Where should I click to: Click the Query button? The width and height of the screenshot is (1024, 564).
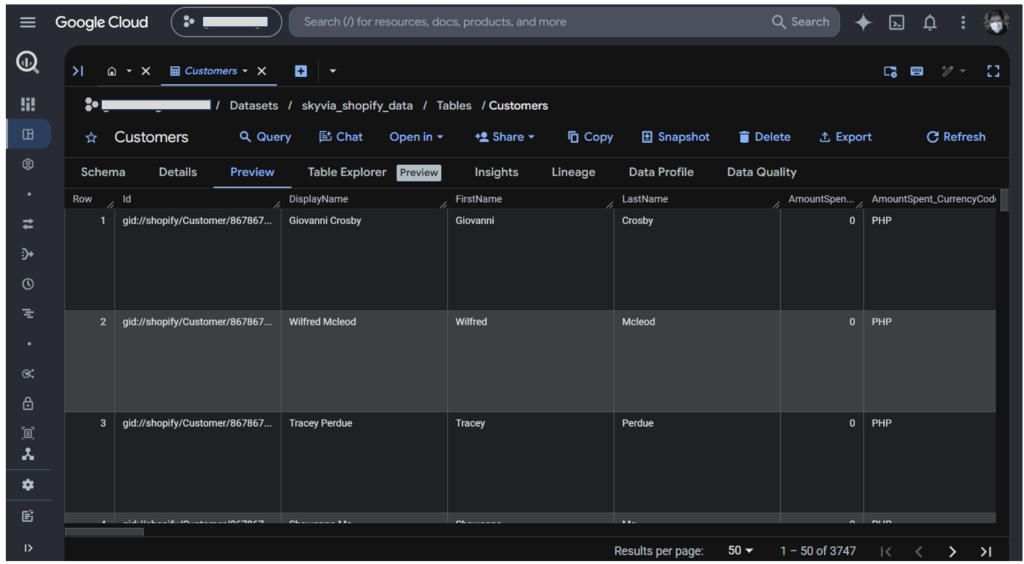pyautogui.click(x=265, y=137)
